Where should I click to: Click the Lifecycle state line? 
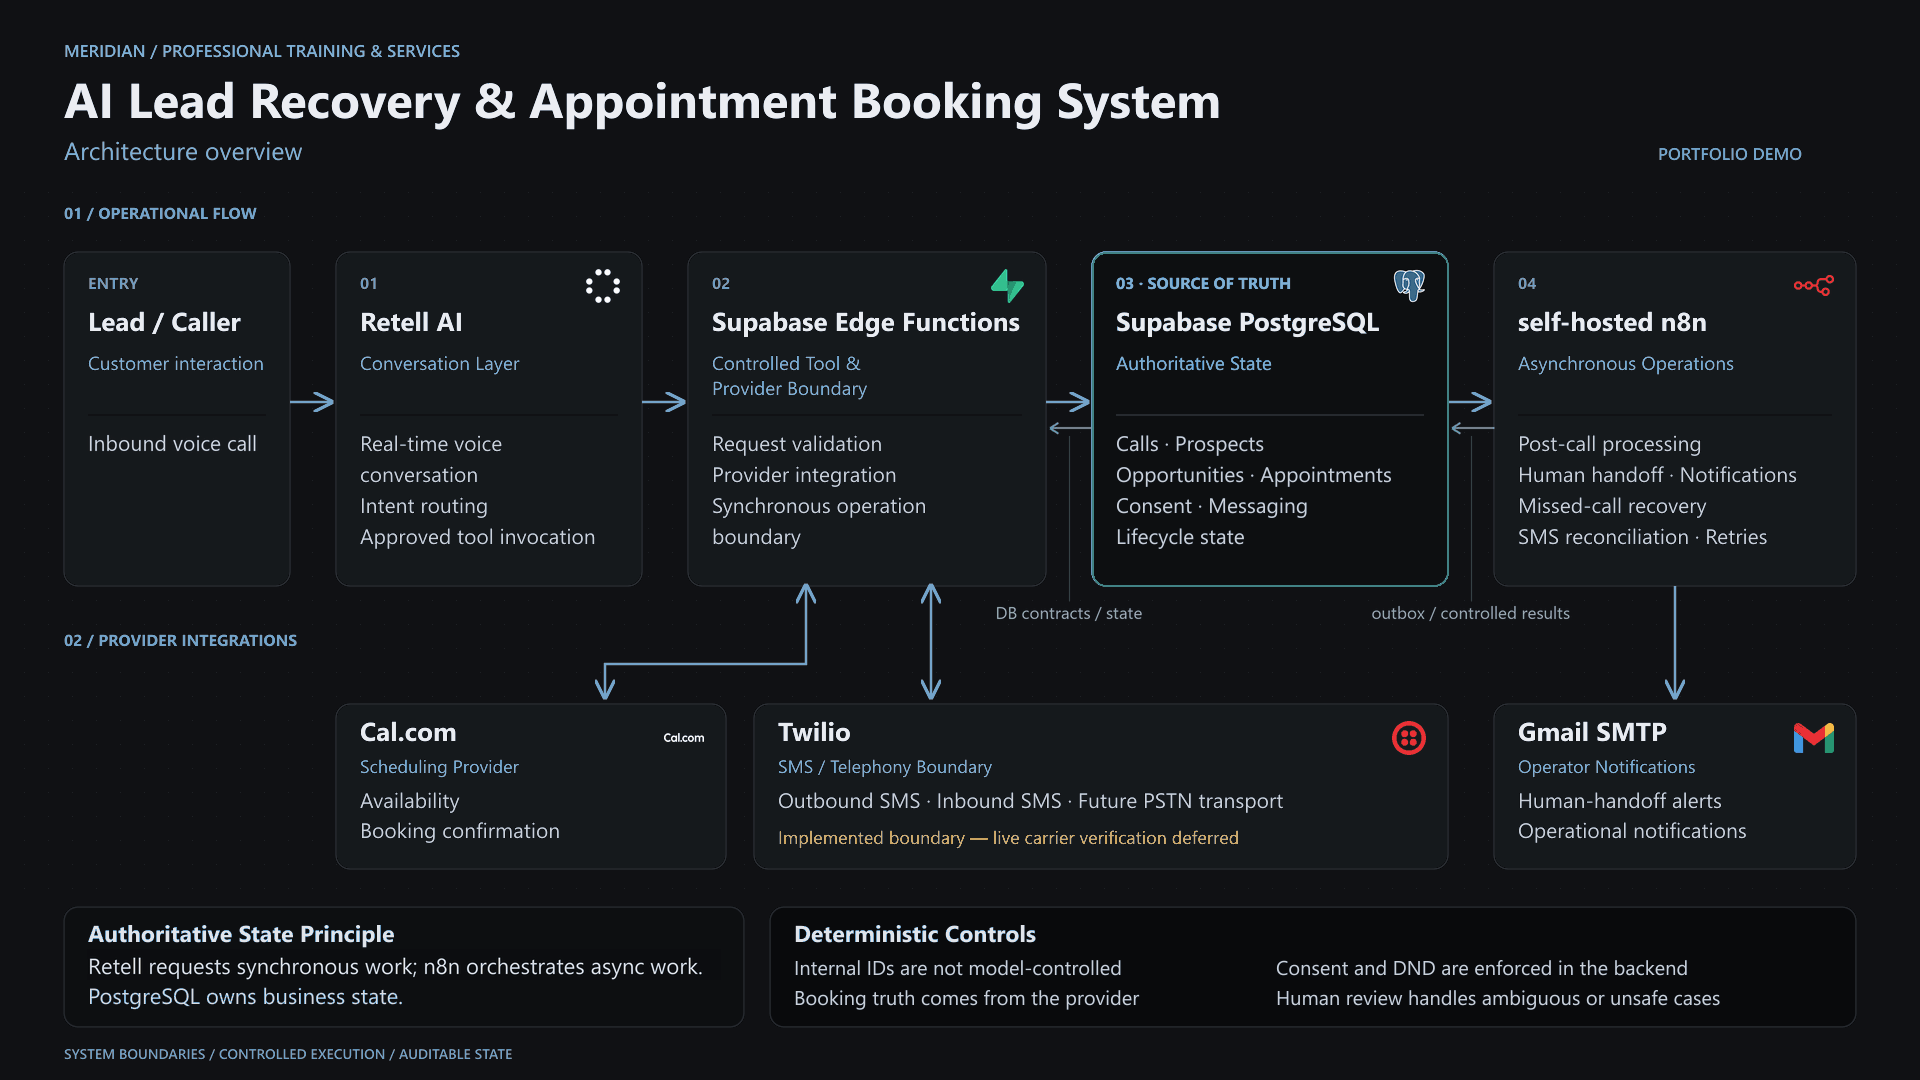pos(1179,537)
